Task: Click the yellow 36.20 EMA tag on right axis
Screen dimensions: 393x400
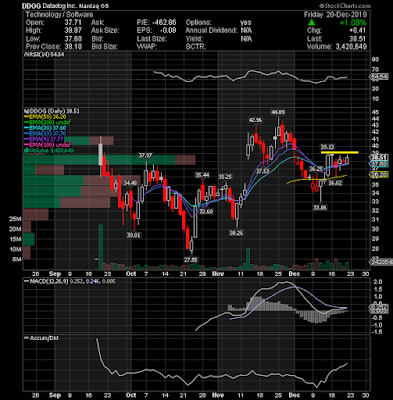Action: click(x=380, y=175)
